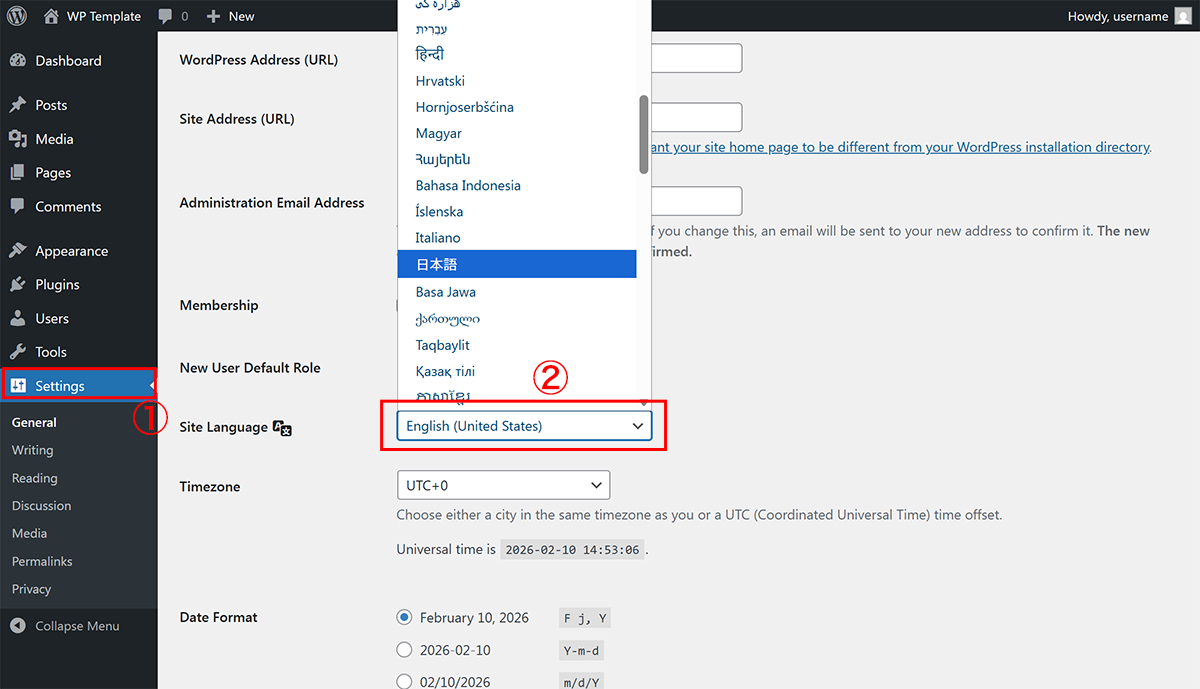The image size is (1200, 689).
Task: Open the comments bubble icon in admin bar
Action: (165, 17)
